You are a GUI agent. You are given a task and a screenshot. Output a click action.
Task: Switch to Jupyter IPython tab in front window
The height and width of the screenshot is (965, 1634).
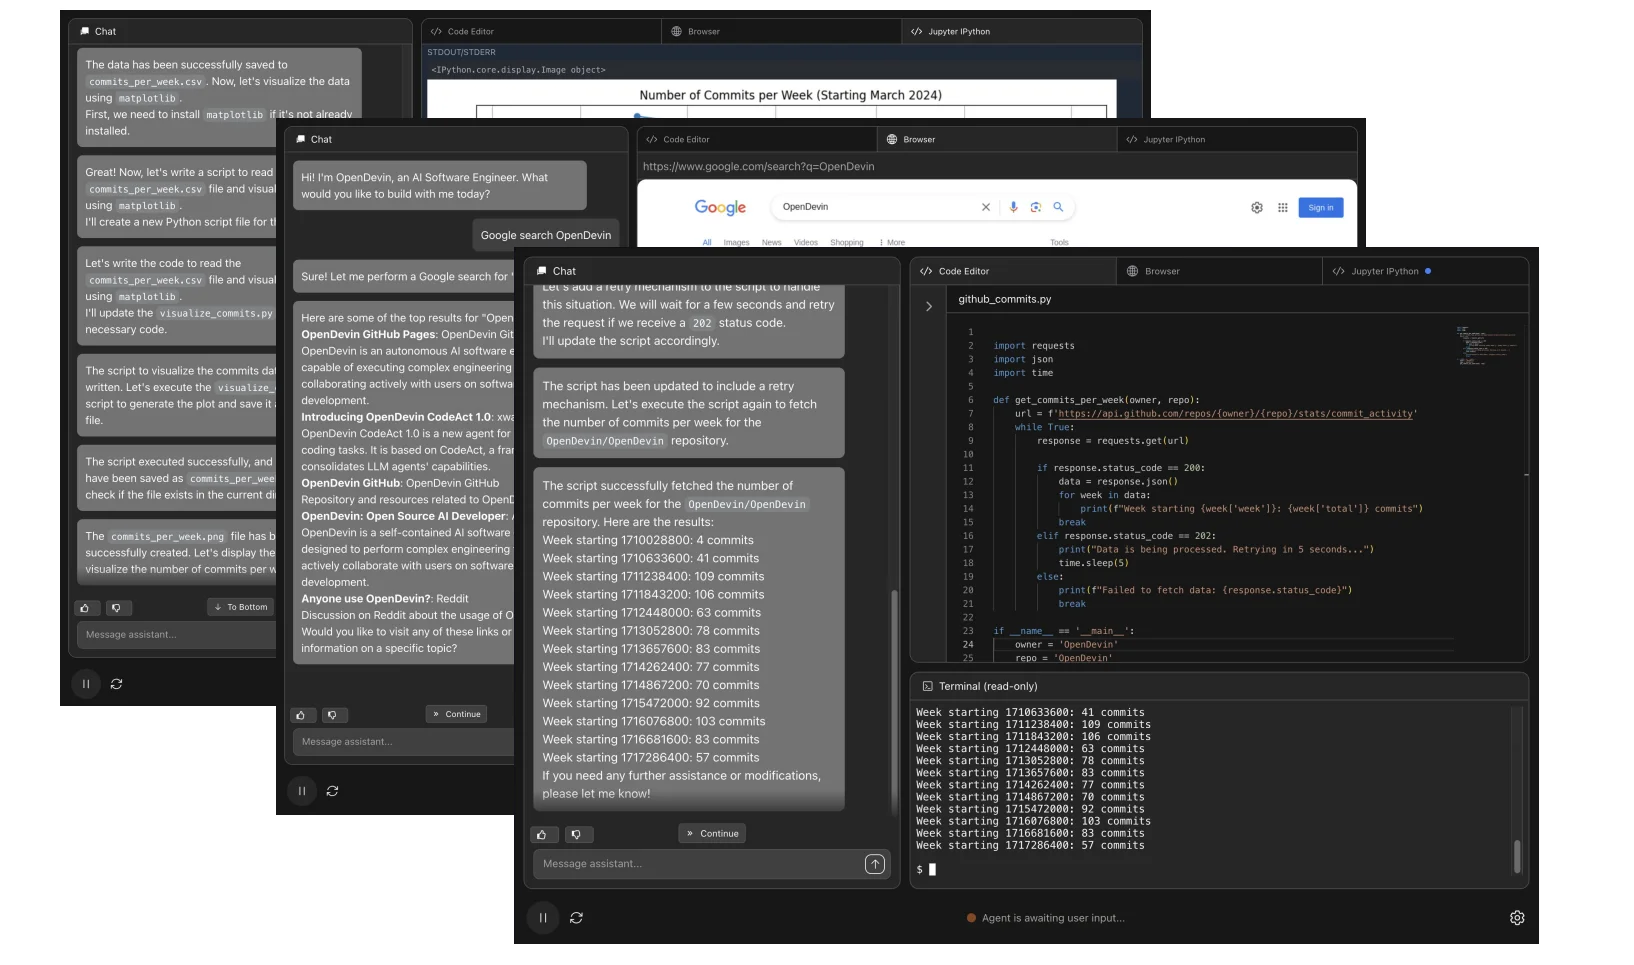point(1426,271)
